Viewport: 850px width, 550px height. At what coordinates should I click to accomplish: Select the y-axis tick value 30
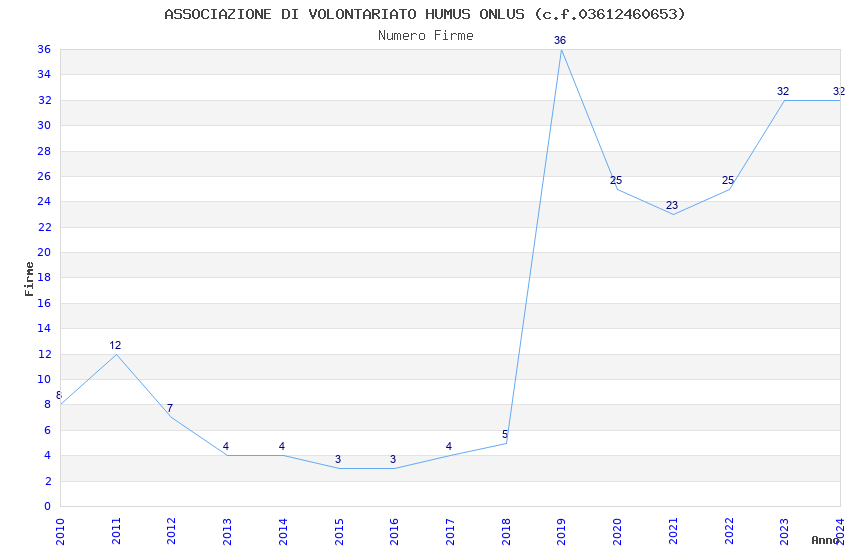point(44,126)
